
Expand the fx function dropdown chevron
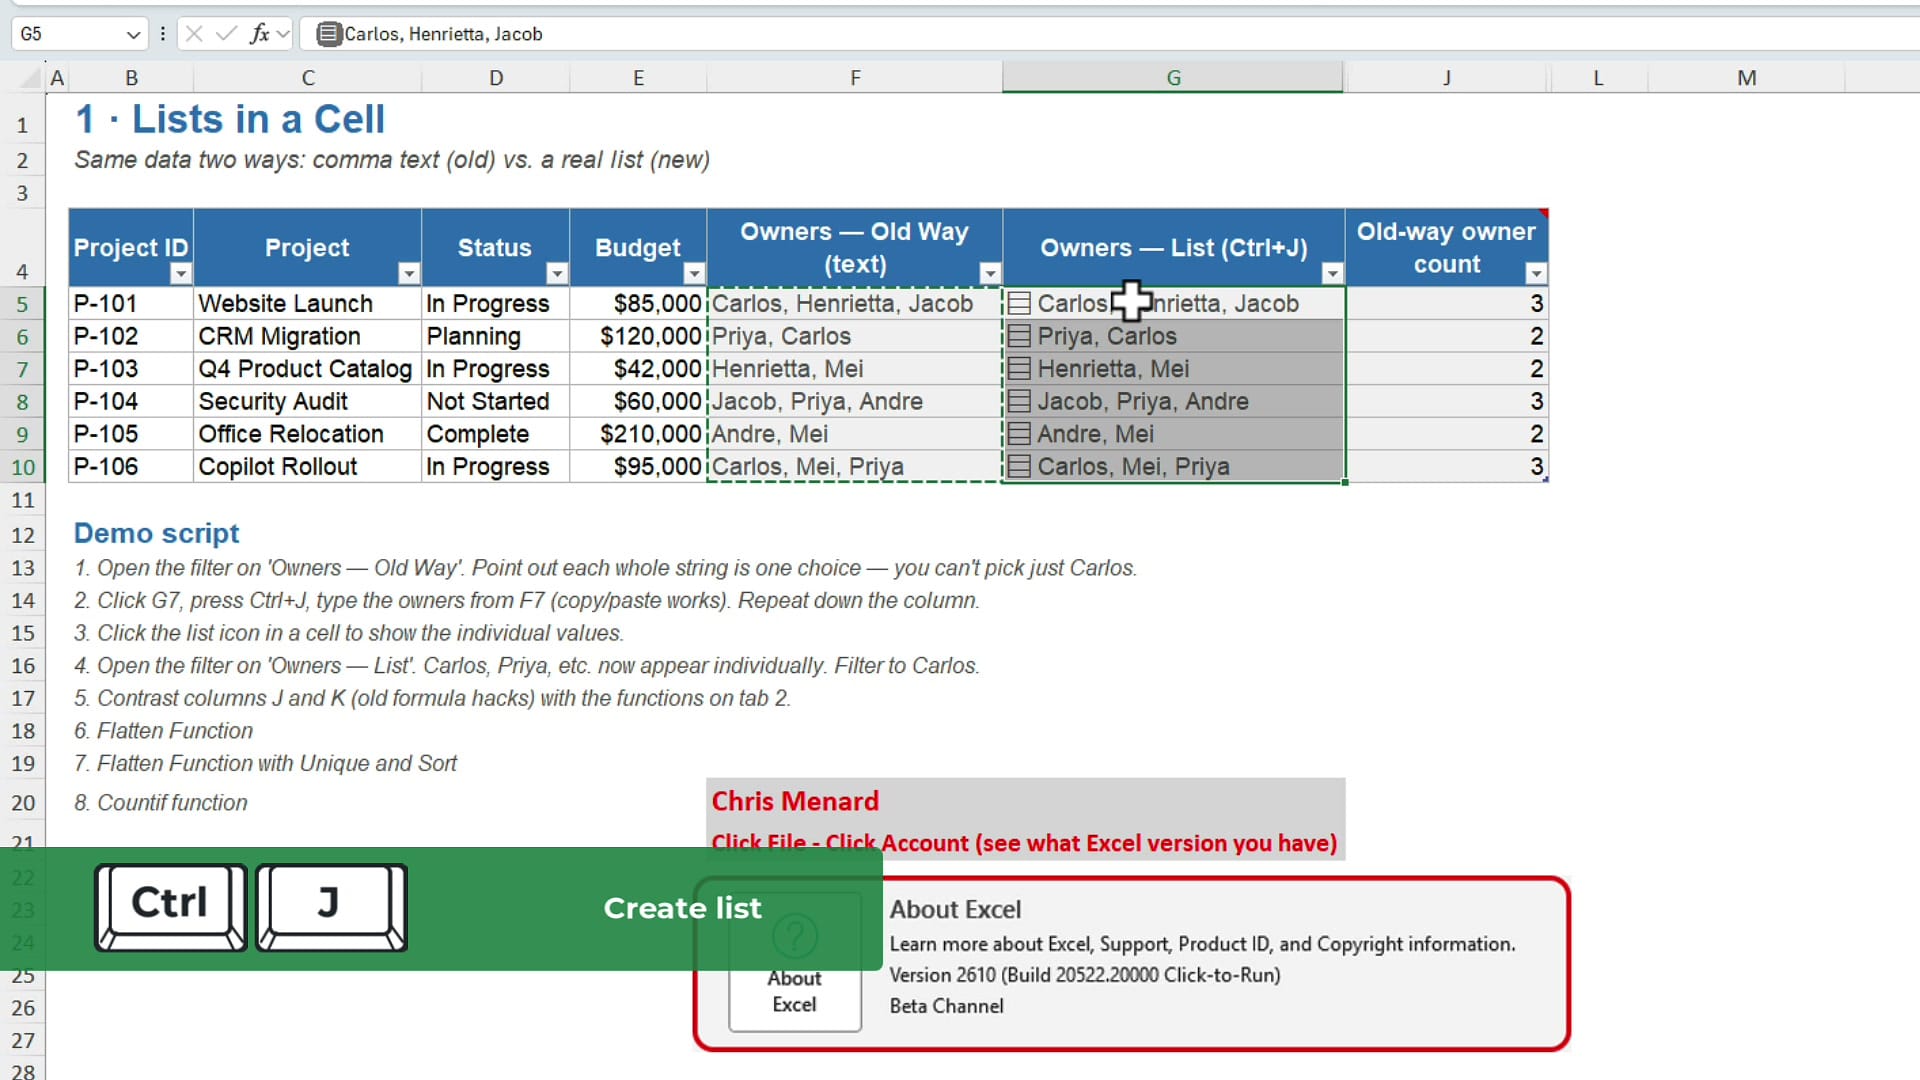[283, 34]
